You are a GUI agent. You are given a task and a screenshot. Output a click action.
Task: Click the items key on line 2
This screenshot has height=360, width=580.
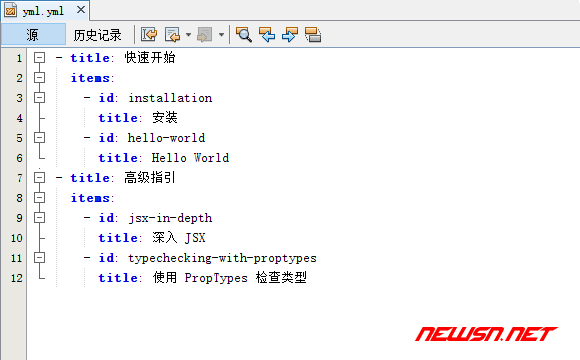(x=91, y=78)
